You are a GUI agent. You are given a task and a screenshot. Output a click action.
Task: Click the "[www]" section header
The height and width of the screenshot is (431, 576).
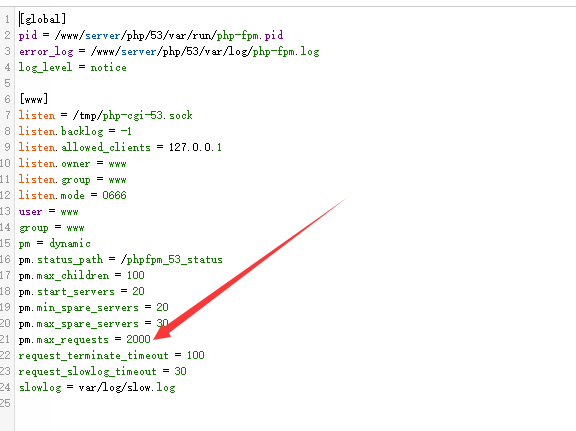click(x=34, y=99)
